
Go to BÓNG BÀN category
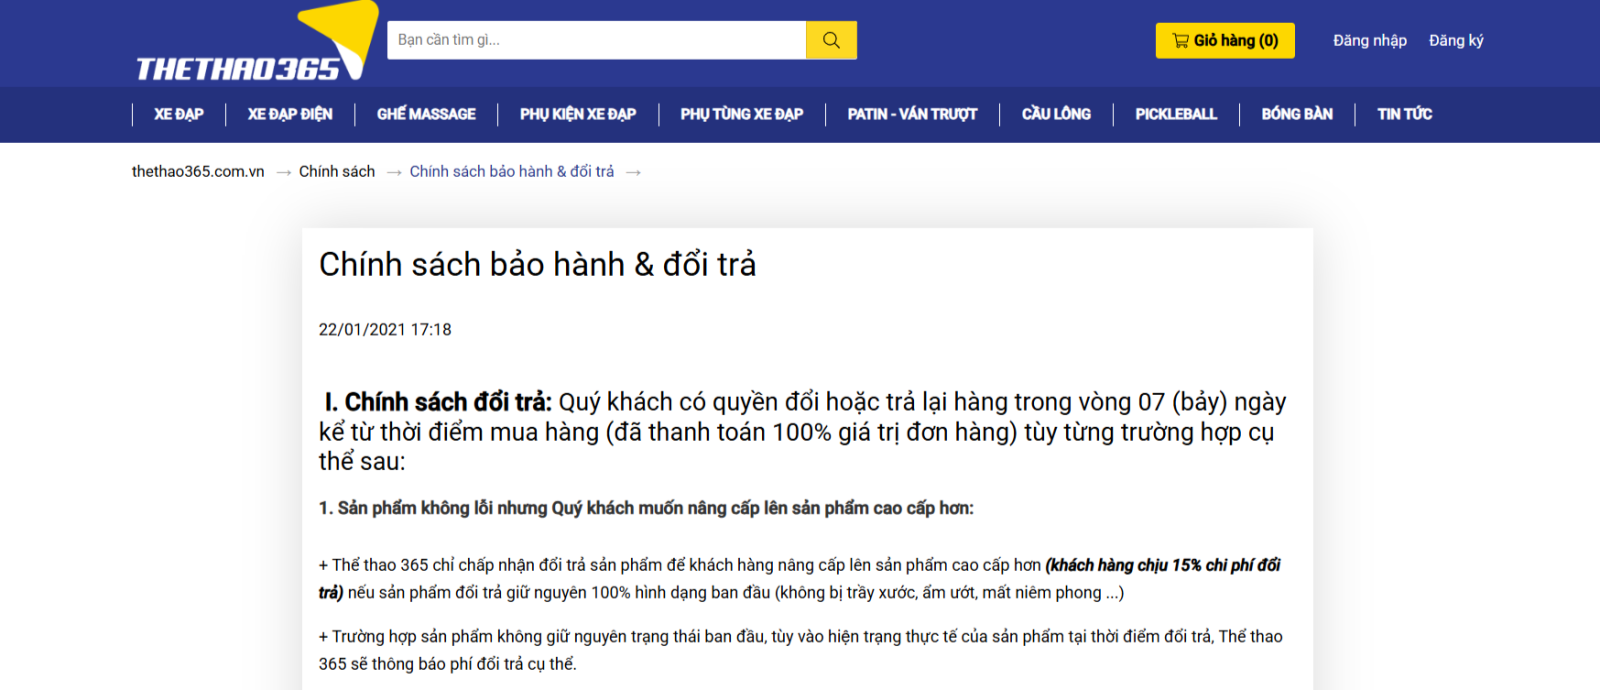pos(1296,114)
